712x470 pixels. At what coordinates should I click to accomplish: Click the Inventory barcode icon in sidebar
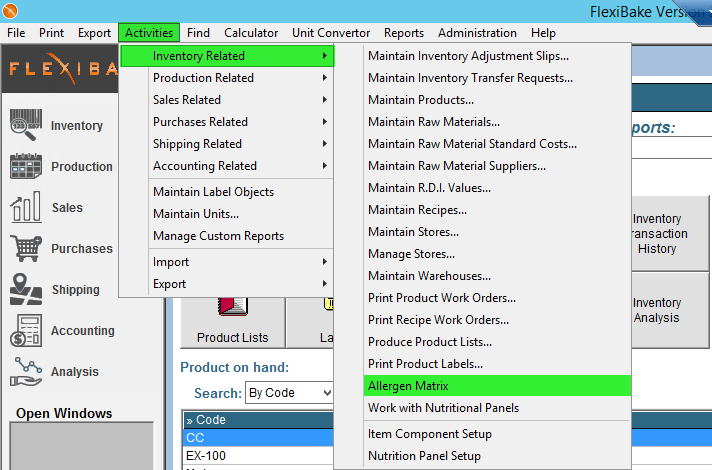coord(26,125)
